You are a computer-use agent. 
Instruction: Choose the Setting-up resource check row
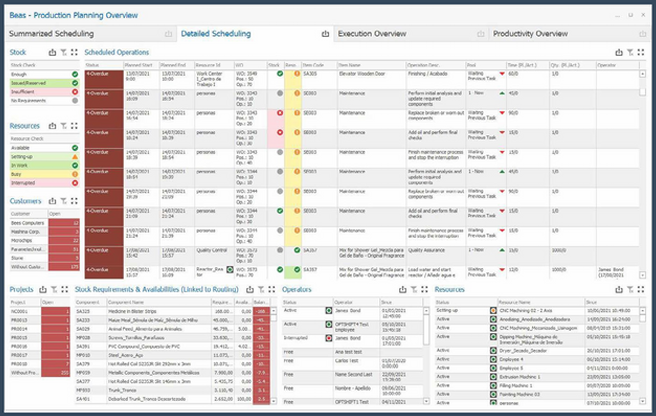pos(35,157)
